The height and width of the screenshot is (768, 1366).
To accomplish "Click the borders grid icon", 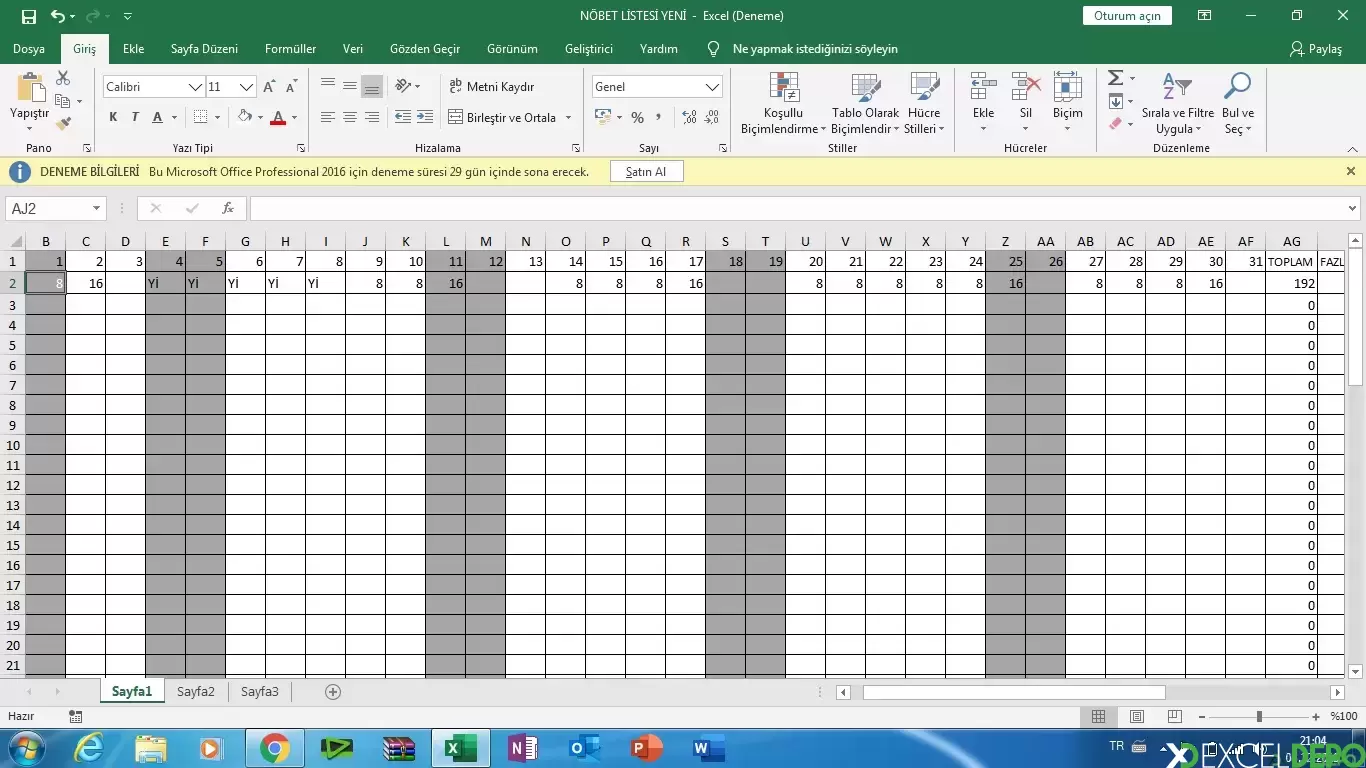I will 200,117.
